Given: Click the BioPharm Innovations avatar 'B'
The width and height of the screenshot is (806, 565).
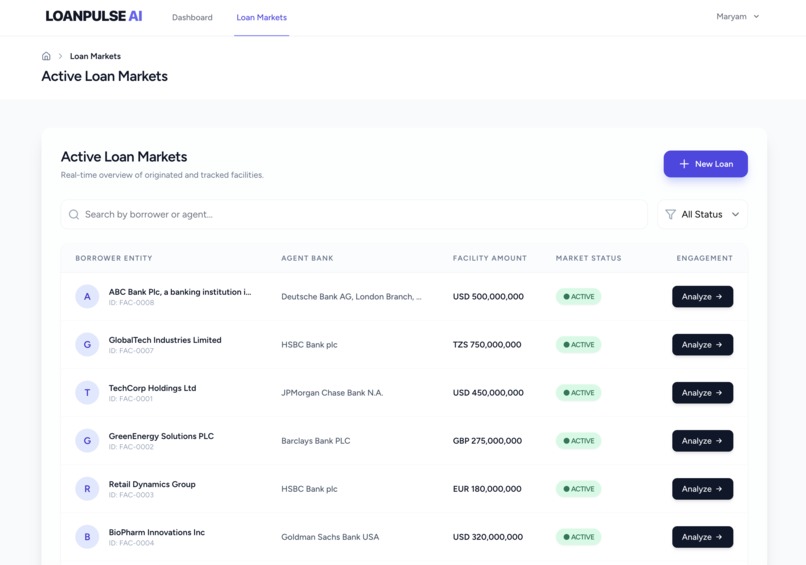Looking at the screenshot, I should 87,537.
